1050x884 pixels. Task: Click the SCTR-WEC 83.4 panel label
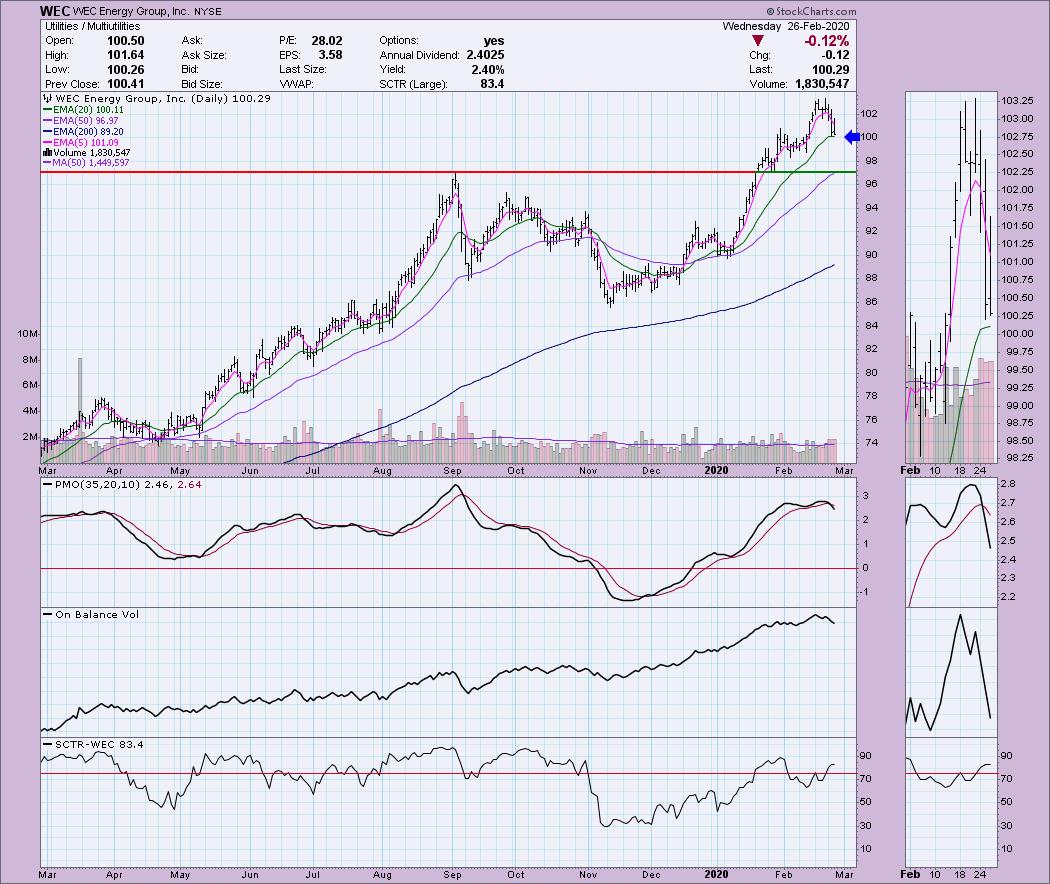pos(93,744)
